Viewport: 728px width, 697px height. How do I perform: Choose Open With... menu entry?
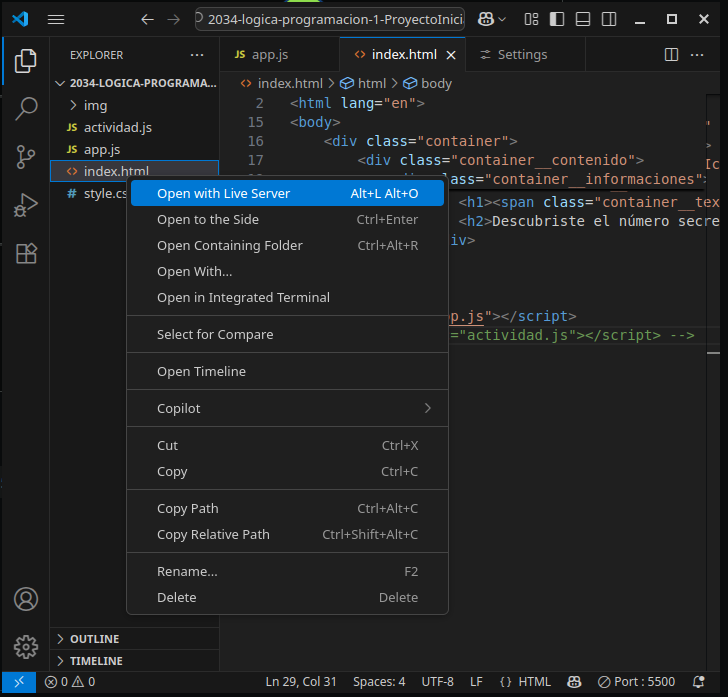tap(287, 271)
